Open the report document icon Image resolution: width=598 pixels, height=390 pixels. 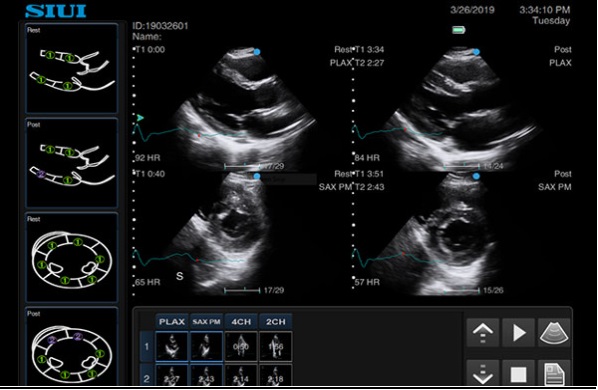coord(554,374)
